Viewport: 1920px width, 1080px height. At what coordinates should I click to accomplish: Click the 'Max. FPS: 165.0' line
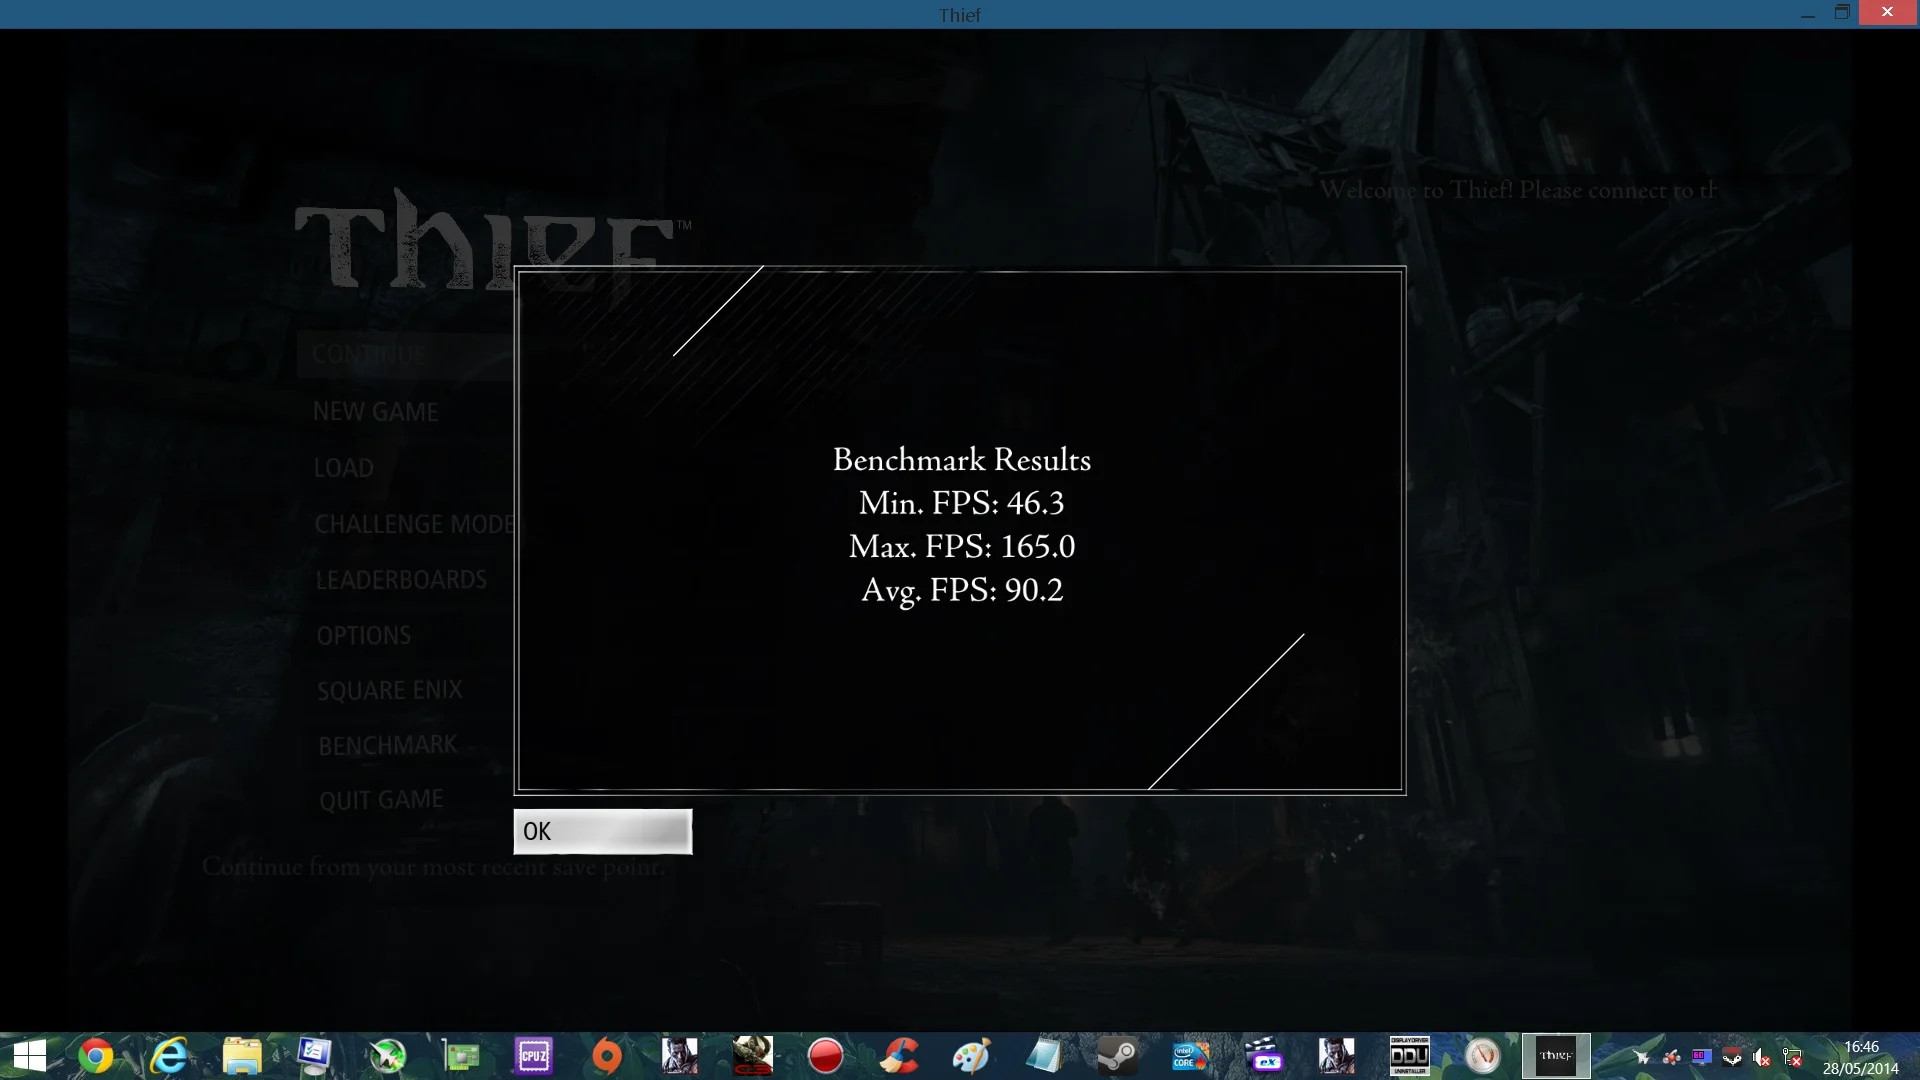click(x=962, y=547)
